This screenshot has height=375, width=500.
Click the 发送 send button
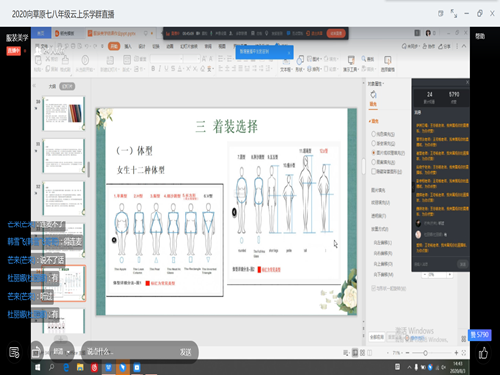185,352
